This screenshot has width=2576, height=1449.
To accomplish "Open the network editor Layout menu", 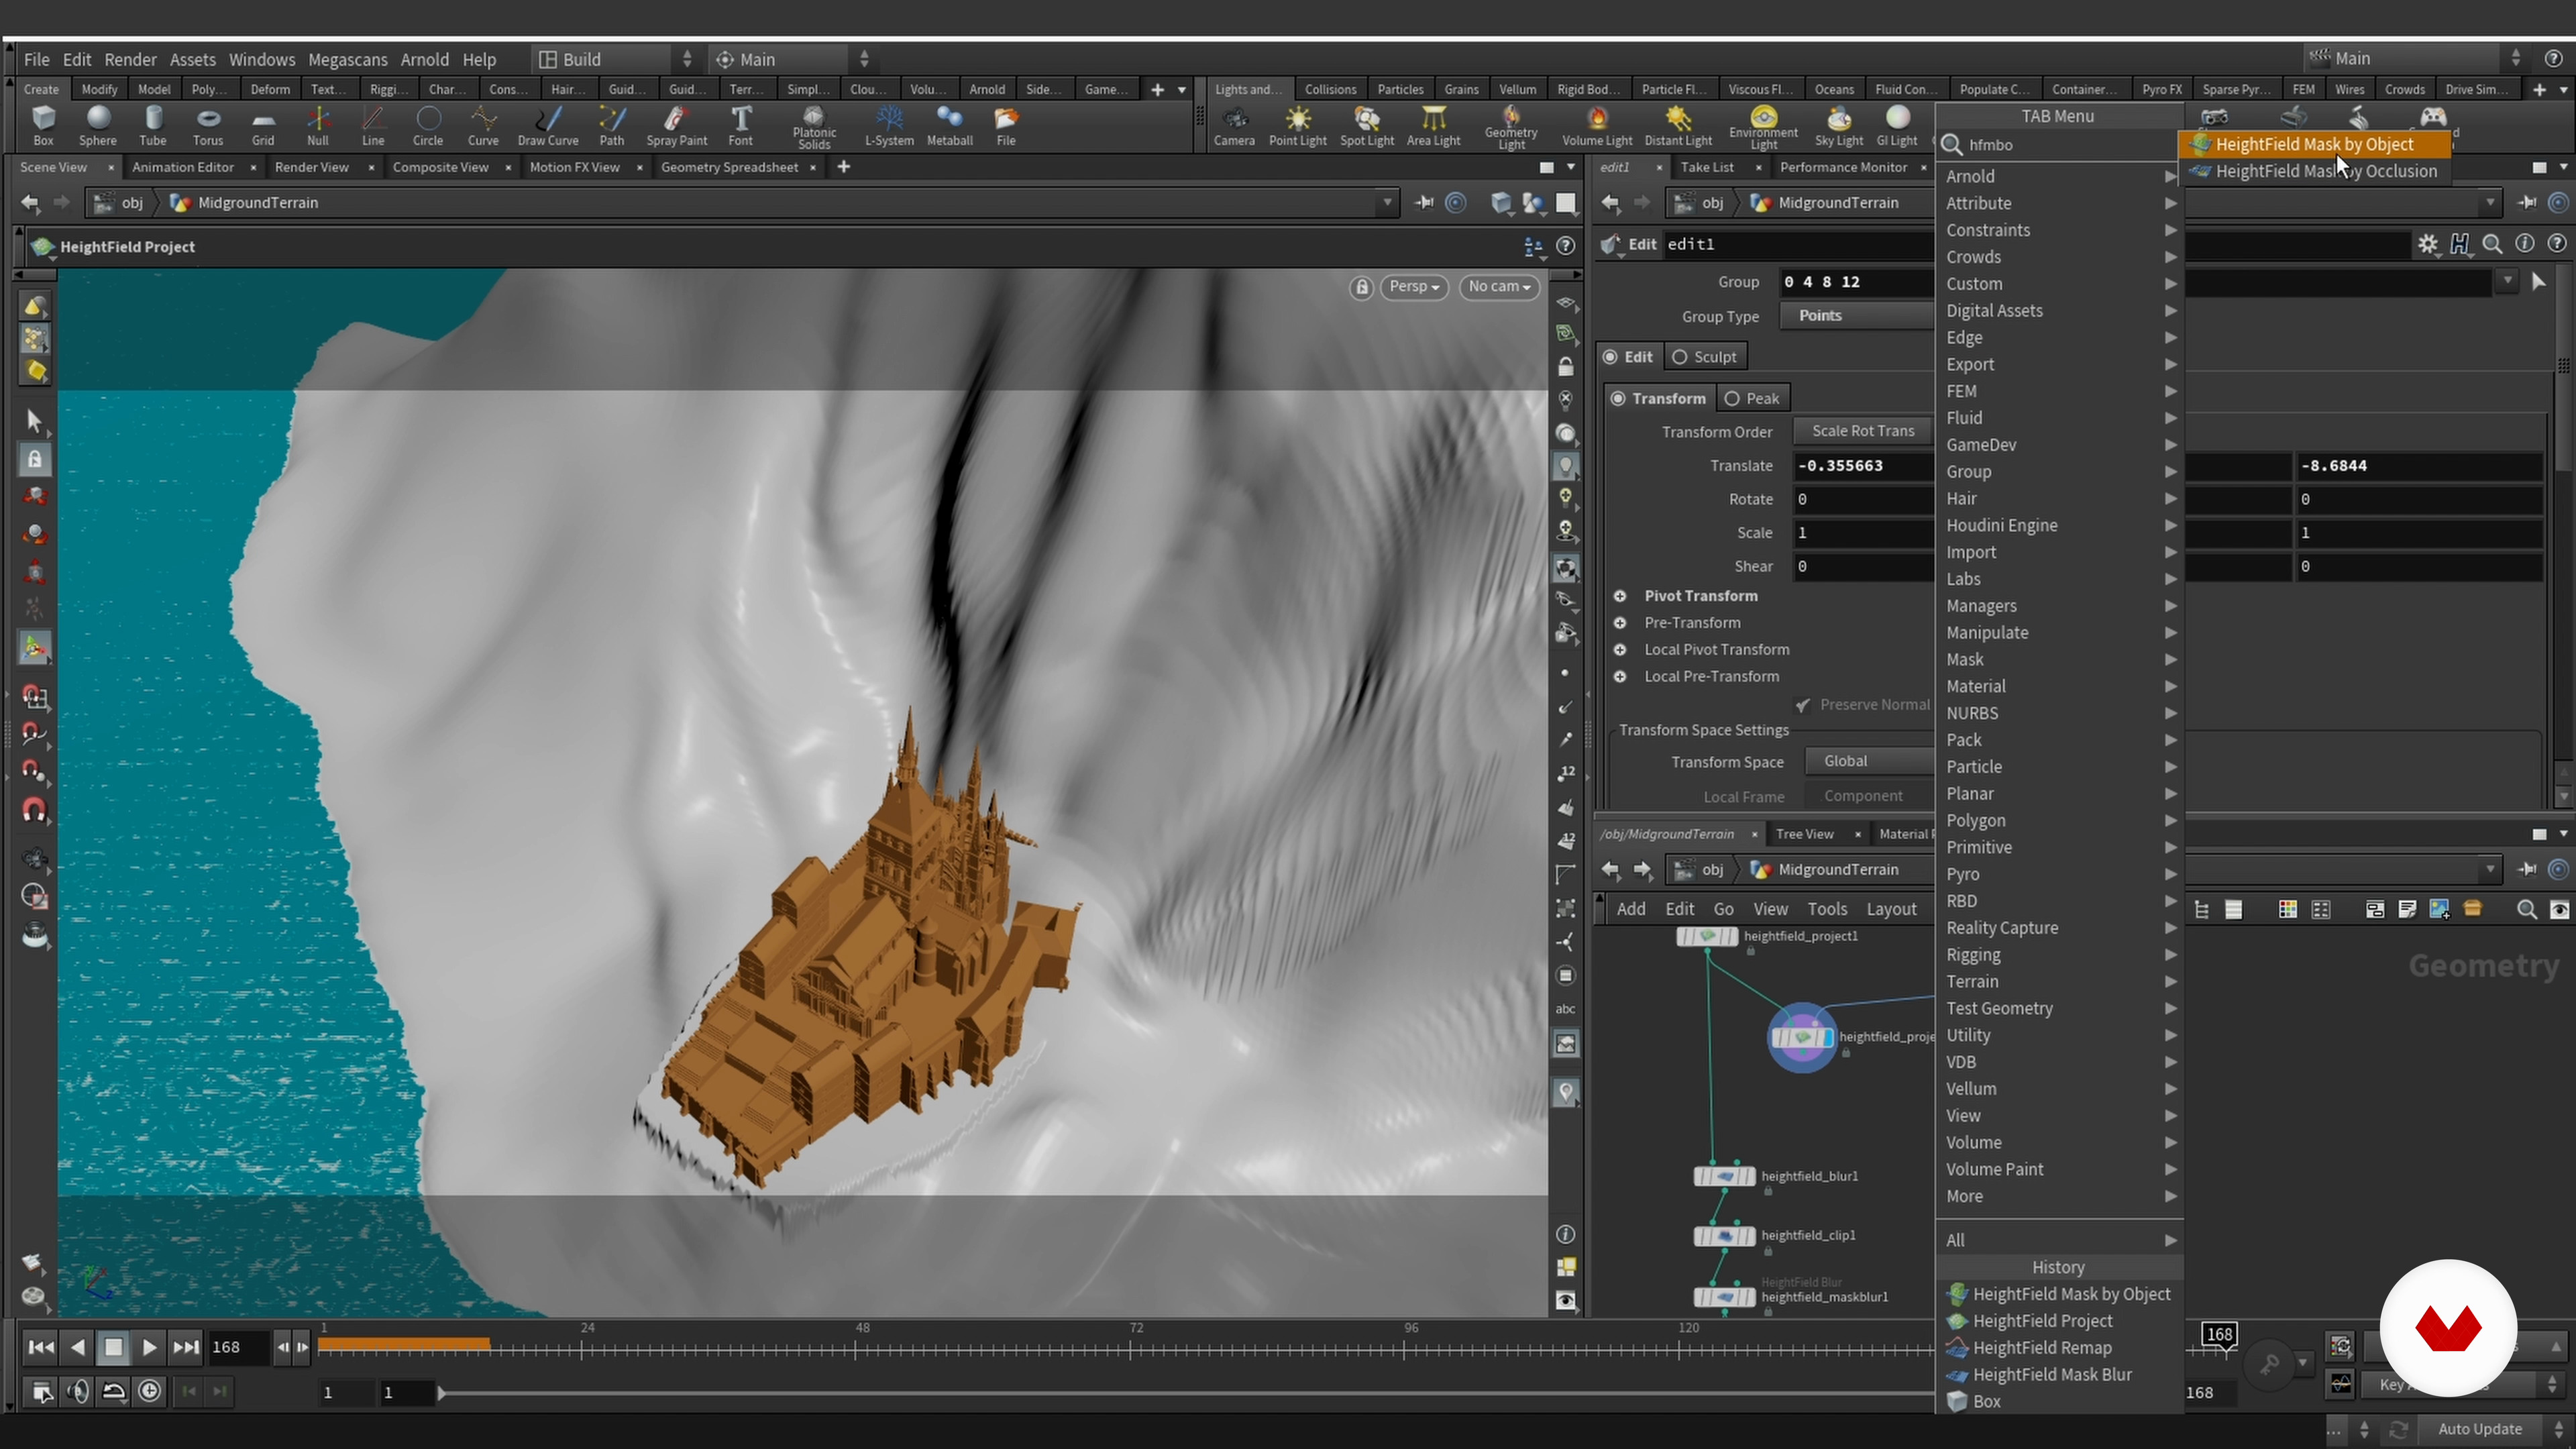I will point(1891,909).
